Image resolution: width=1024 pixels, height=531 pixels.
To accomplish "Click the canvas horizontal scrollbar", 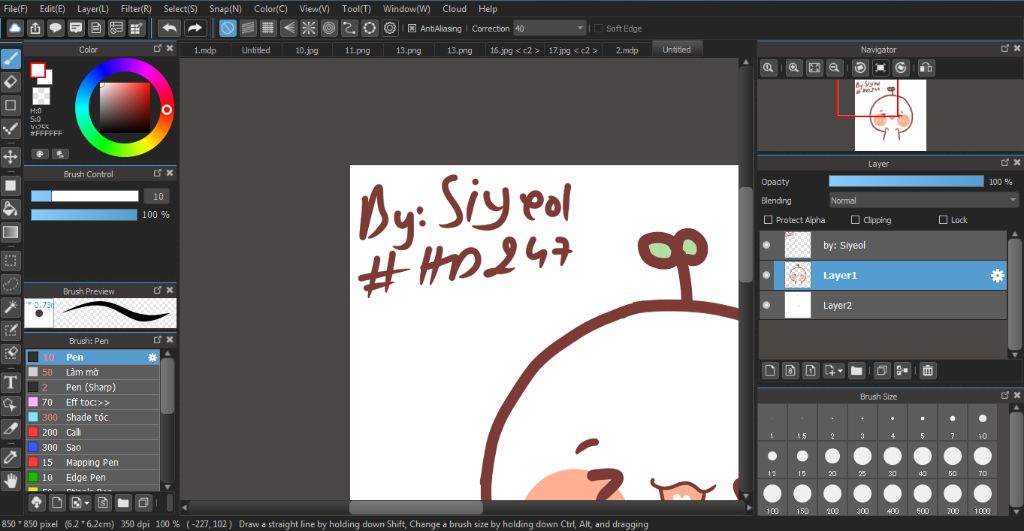I will click(416, 507).
